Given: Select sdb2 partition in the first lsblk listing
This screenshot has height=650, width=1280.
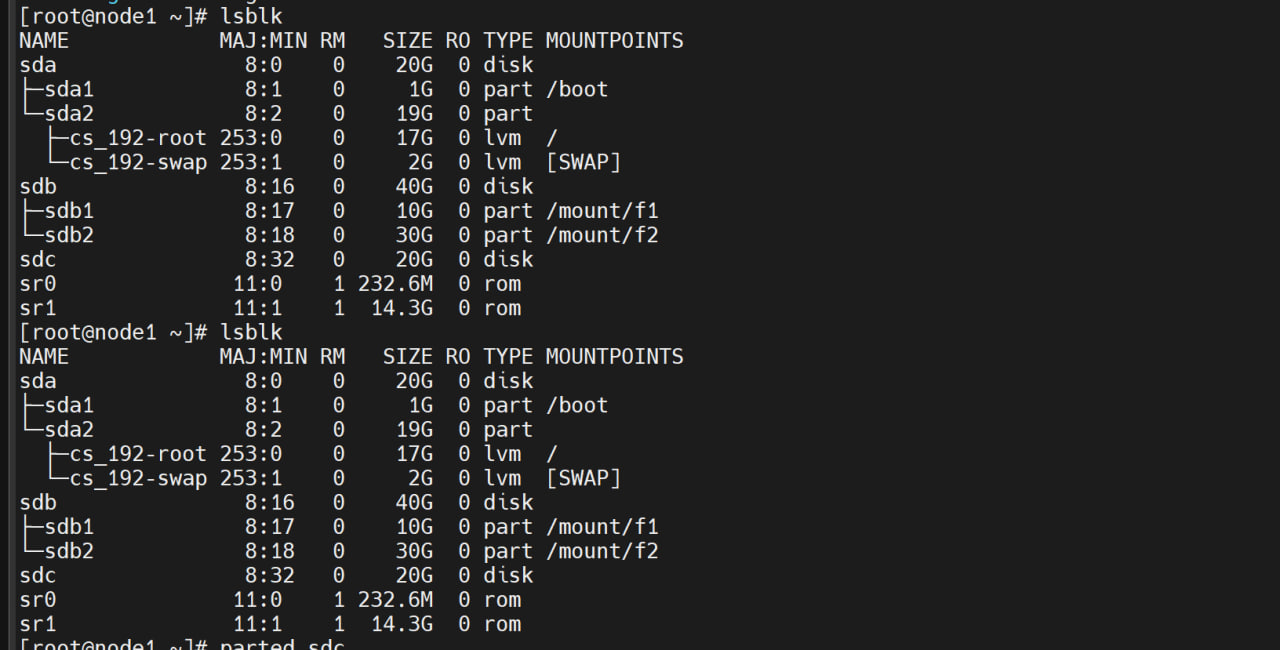Looking at the screenshot, I should pos(69,235).
